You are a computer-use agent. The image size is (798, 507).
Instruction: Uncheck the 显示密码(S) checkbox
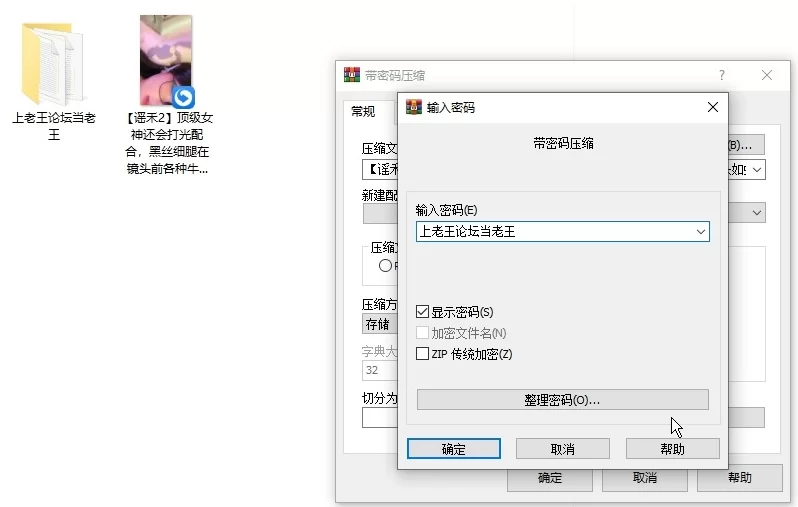click(x=422, y=312)
